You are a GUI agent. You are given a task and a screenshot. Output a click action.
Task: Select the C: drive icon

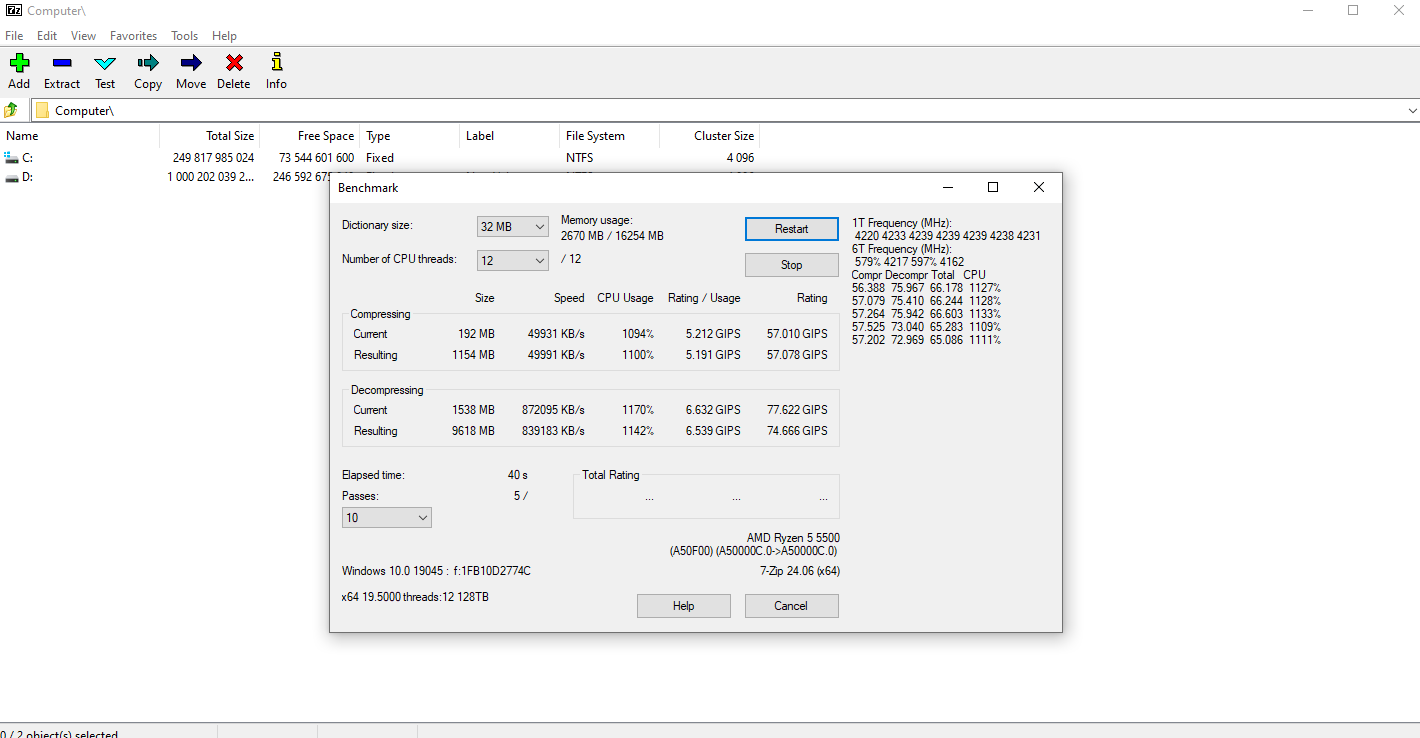(11, 157)
